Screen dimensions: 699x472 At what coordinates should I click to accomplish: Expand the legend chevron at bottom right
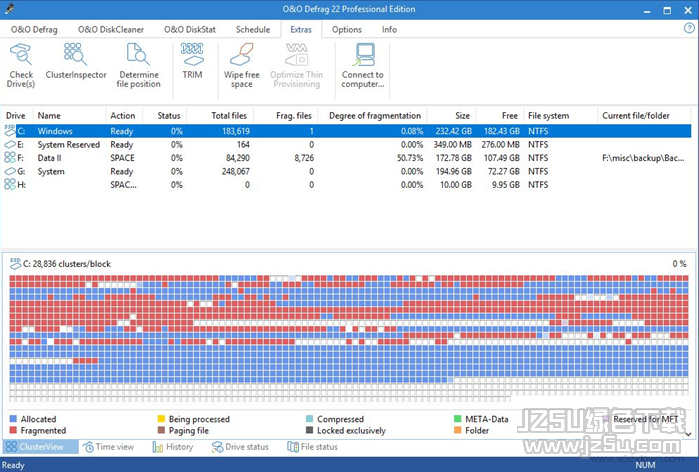tap(689, 434)
